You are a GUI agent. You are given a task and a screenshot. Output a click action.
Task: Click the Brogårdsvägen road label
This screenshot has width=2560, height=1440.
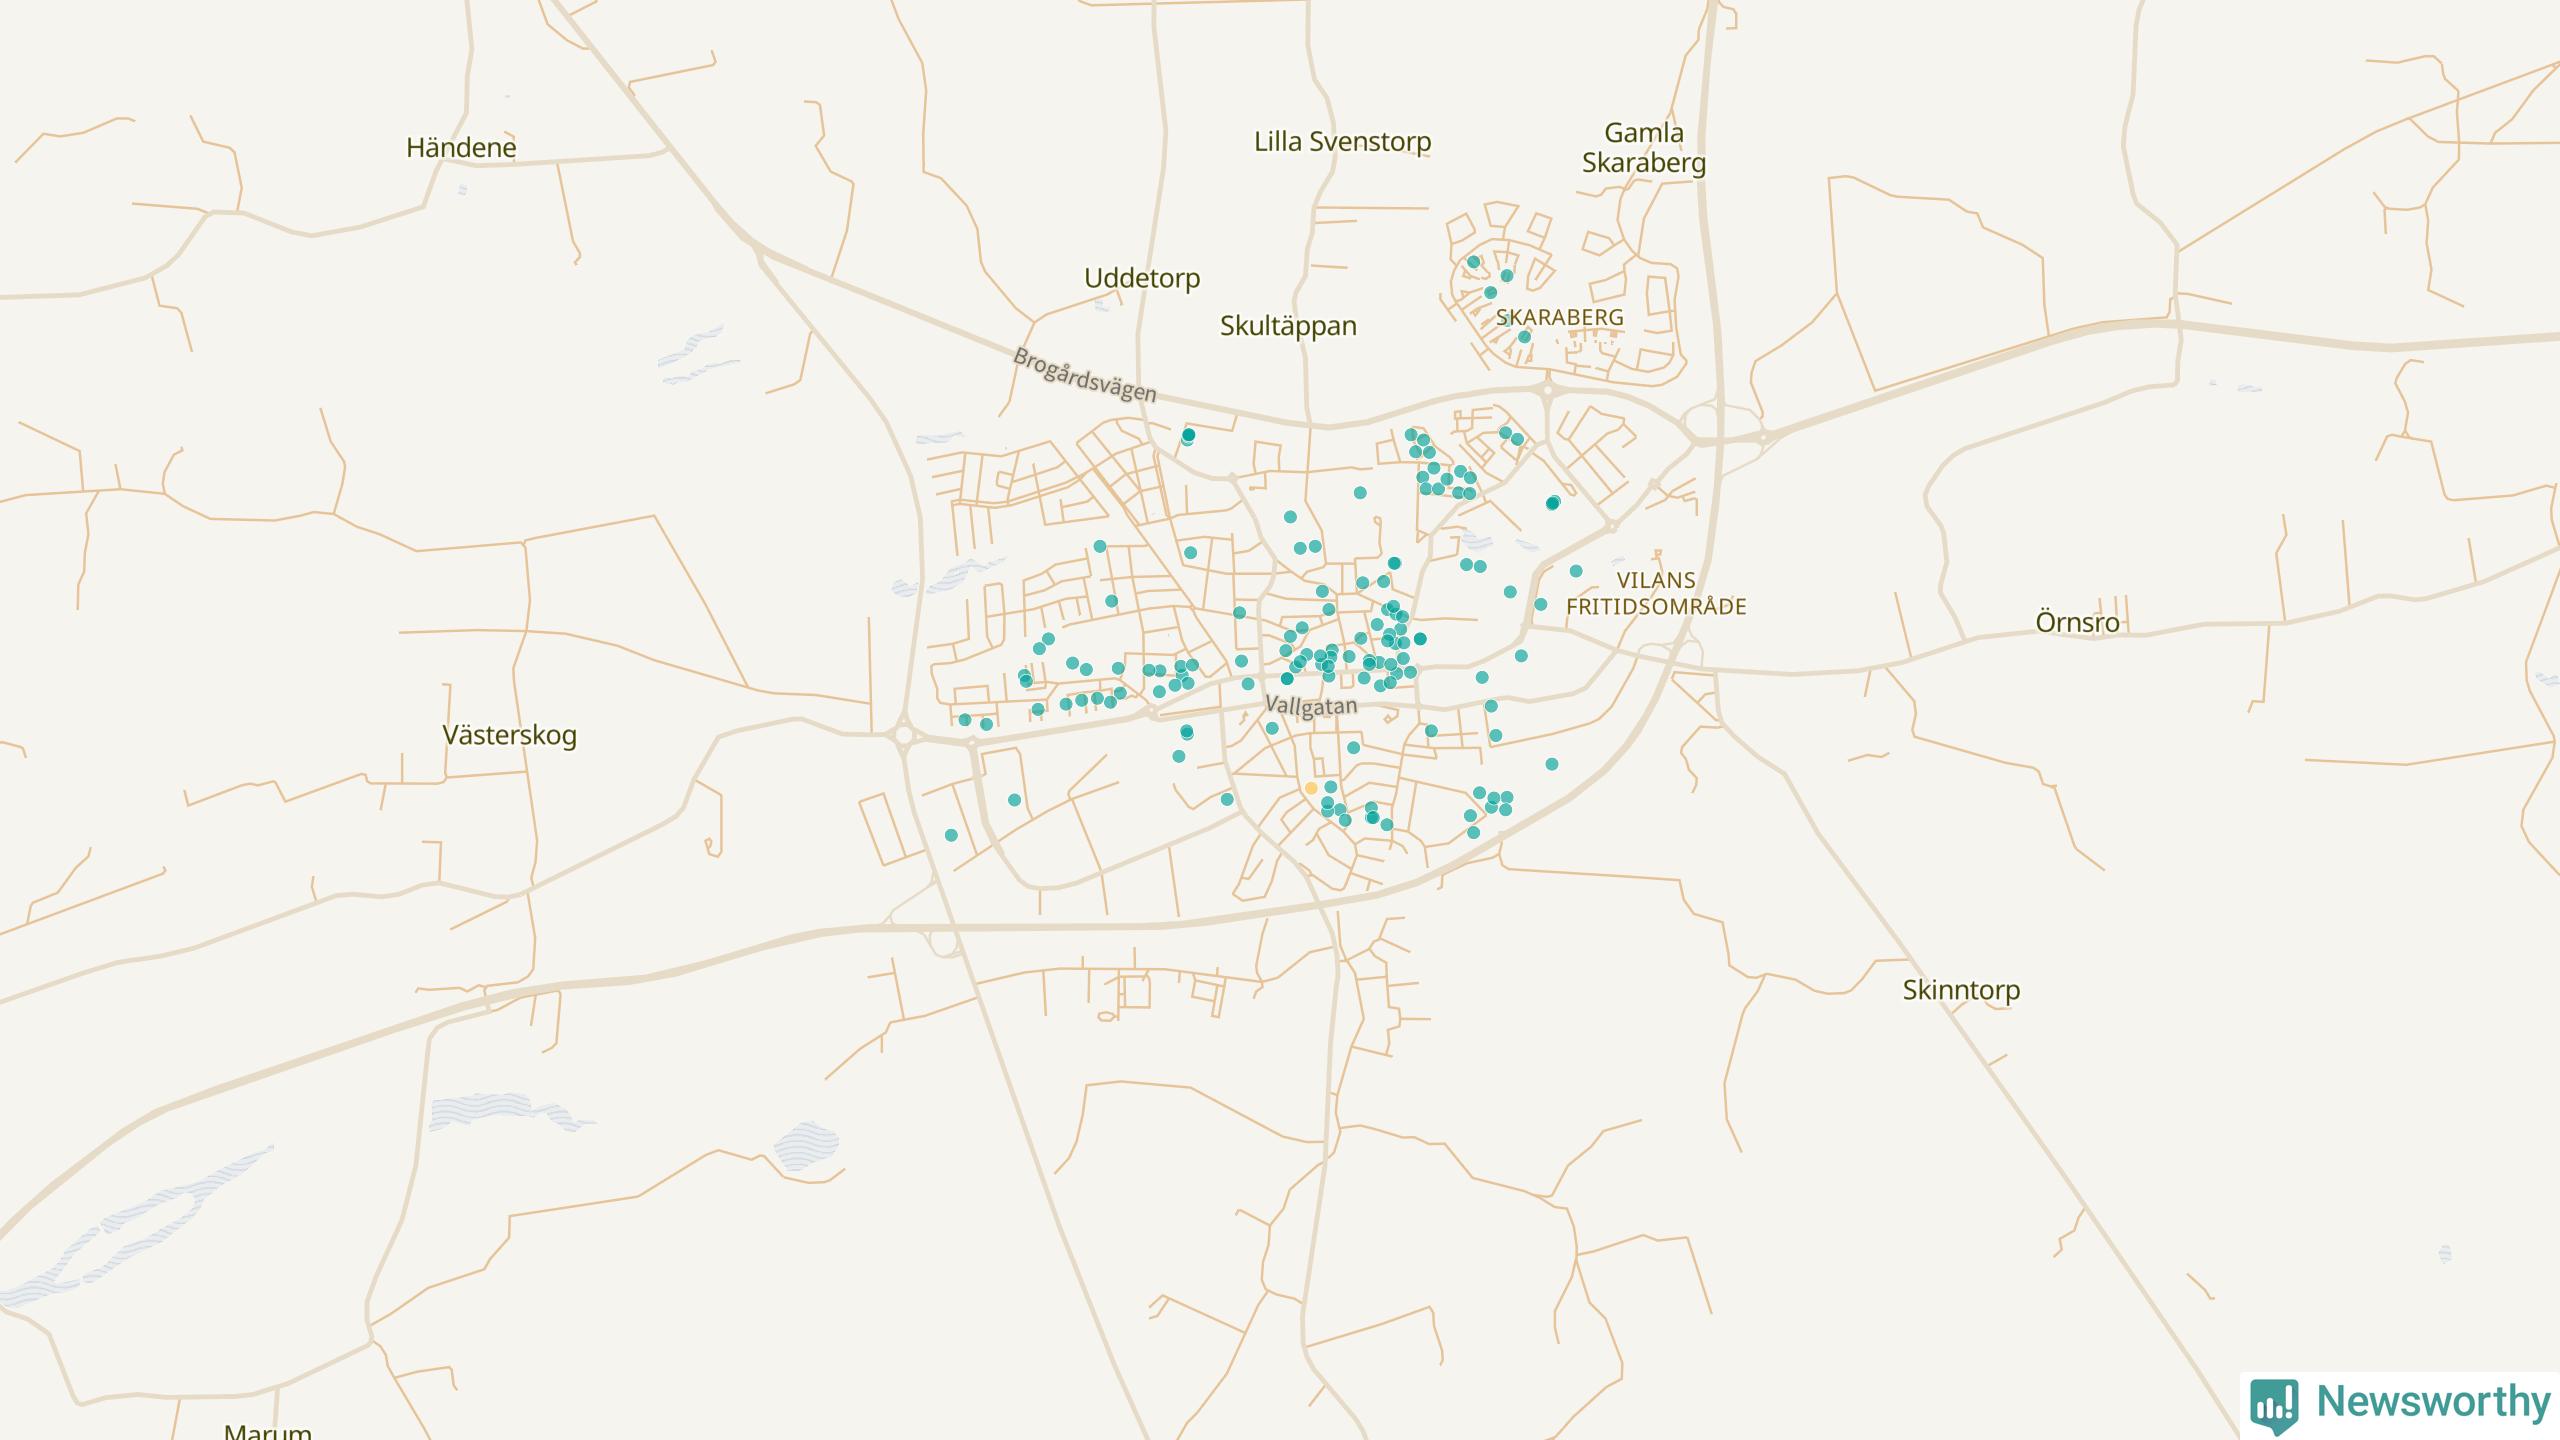click(1084, 375)
